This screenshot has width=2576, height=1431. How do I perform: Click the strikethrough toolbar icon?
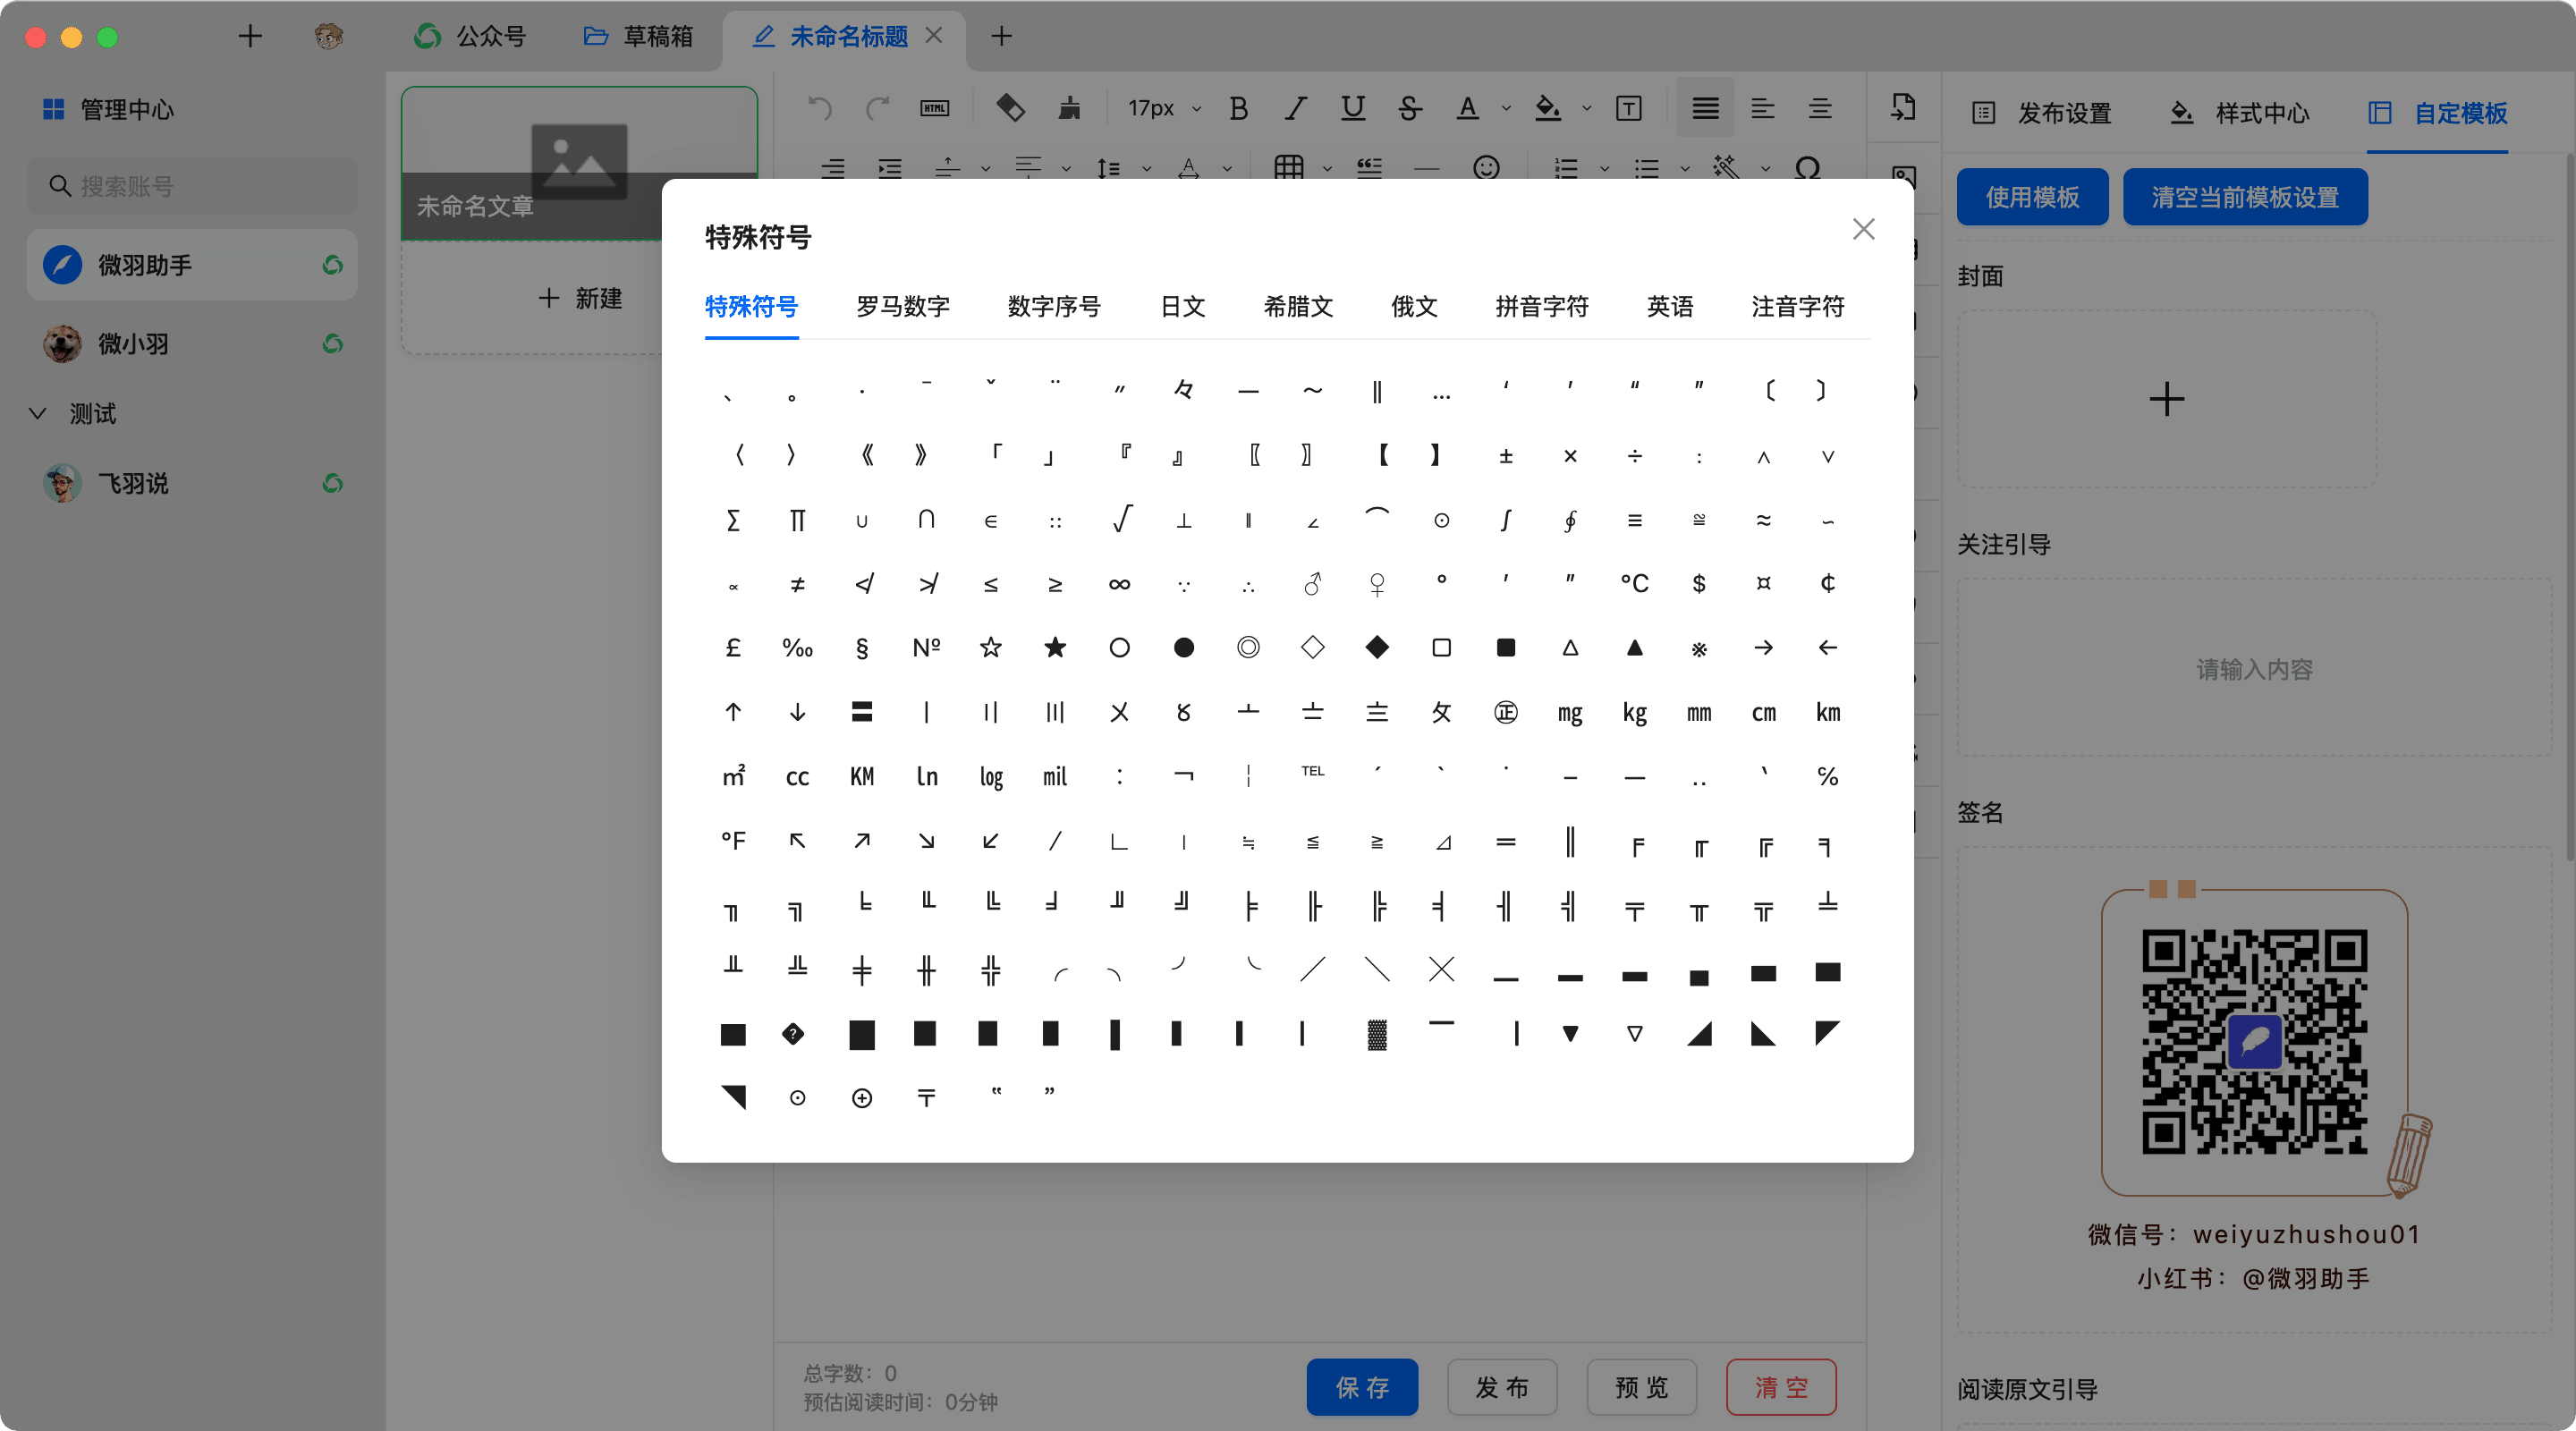pyautogui.click(x=1410, y=108)
